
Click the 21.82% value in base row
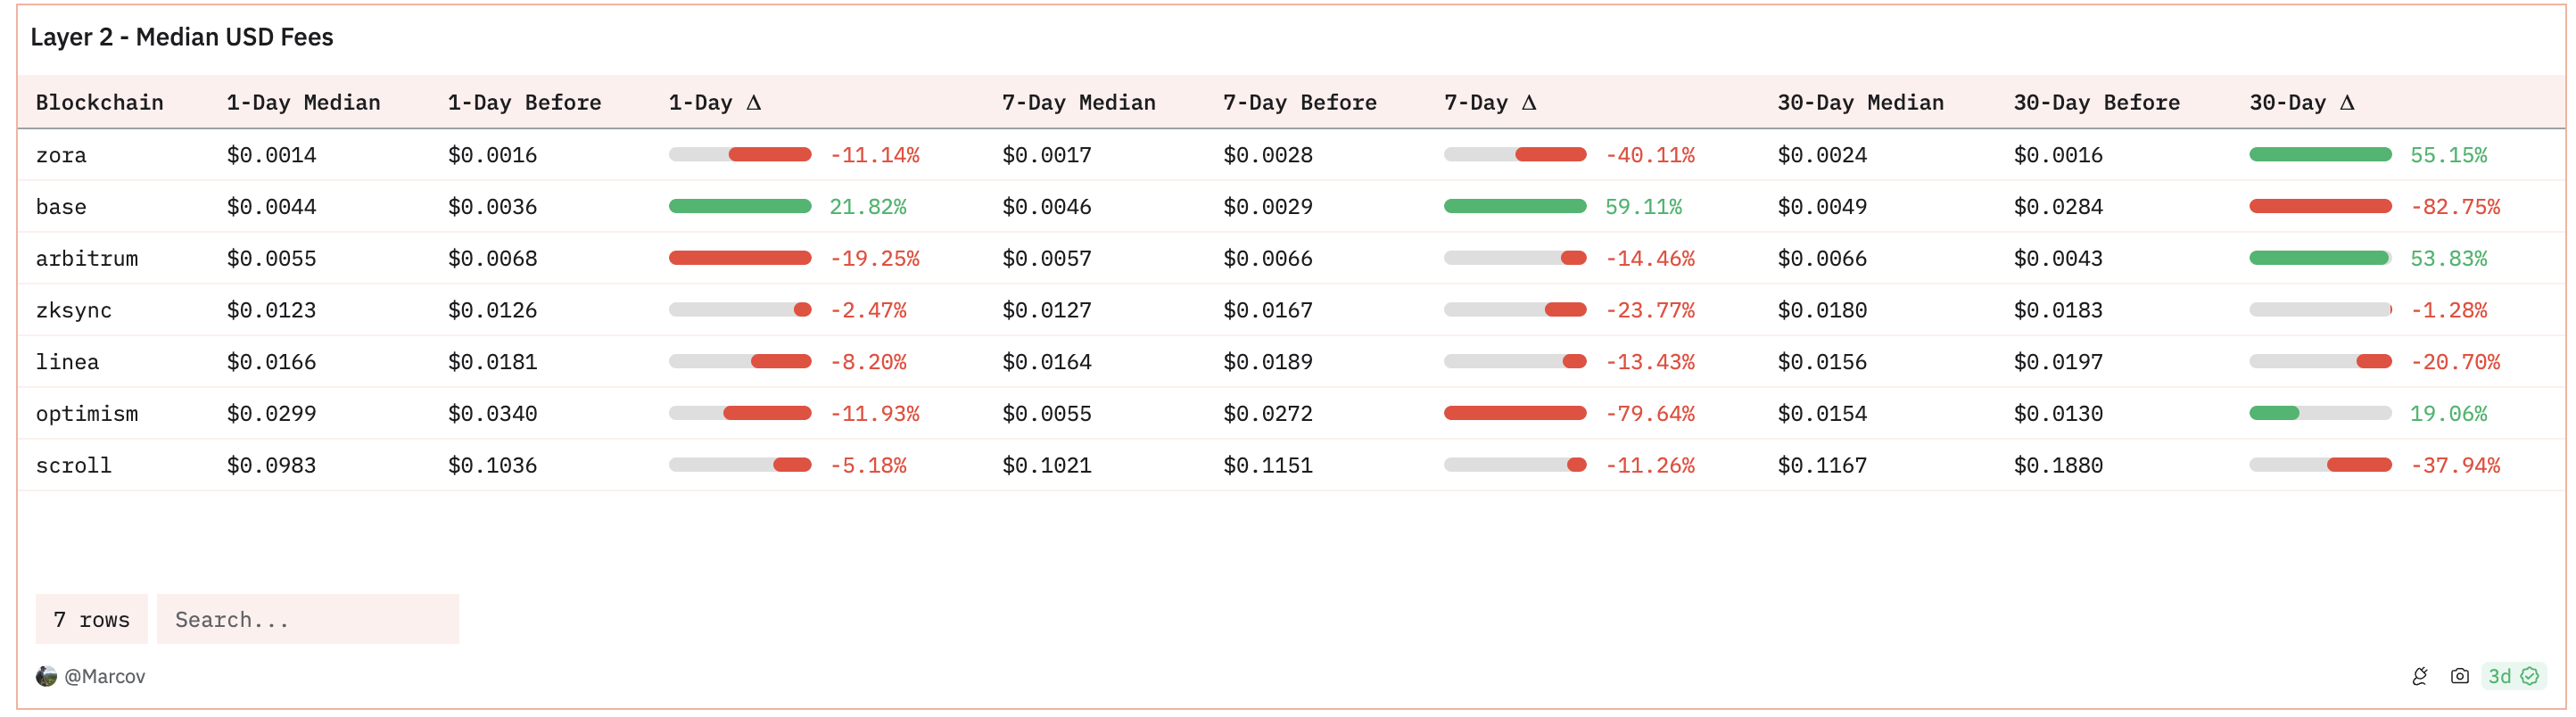pyautogui.click(x=868, y=208)
